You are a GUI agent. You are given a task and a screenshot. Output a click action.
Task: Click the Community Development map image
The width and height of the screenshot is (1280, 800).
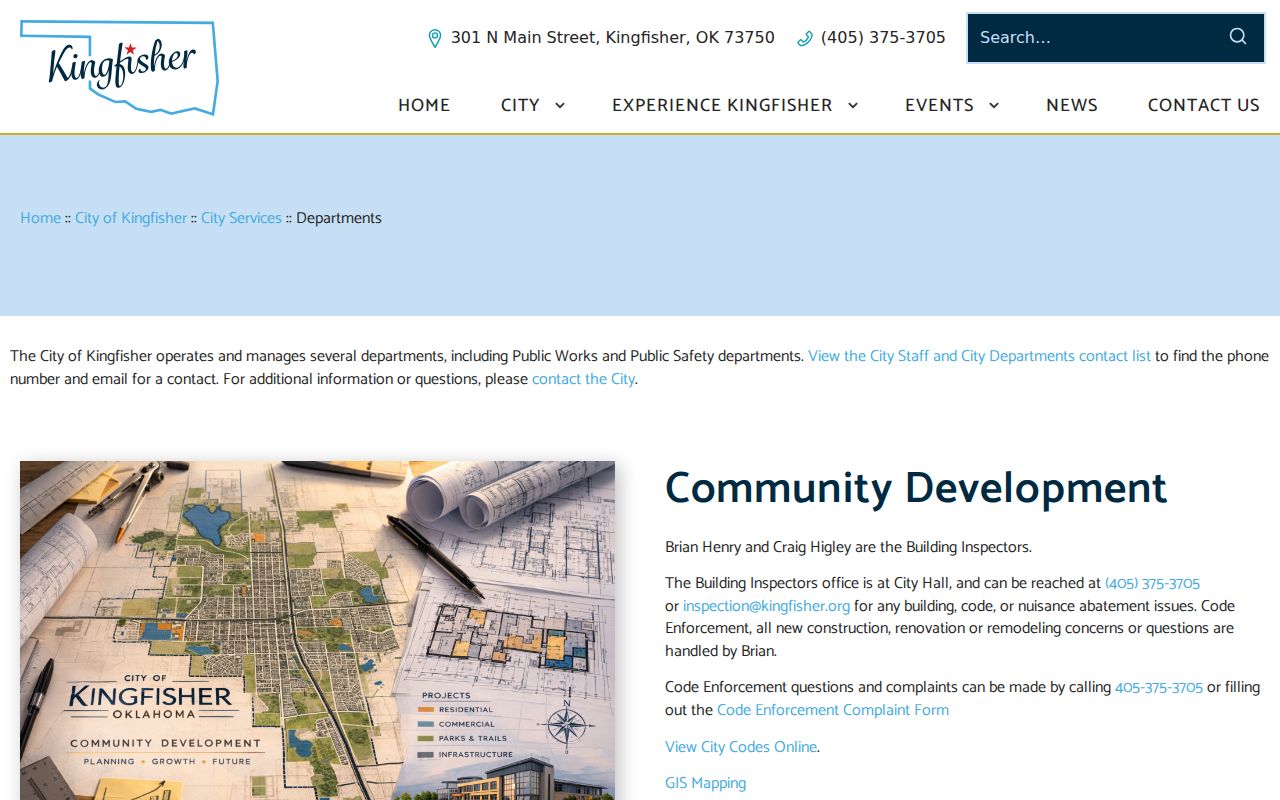point(317,630)
